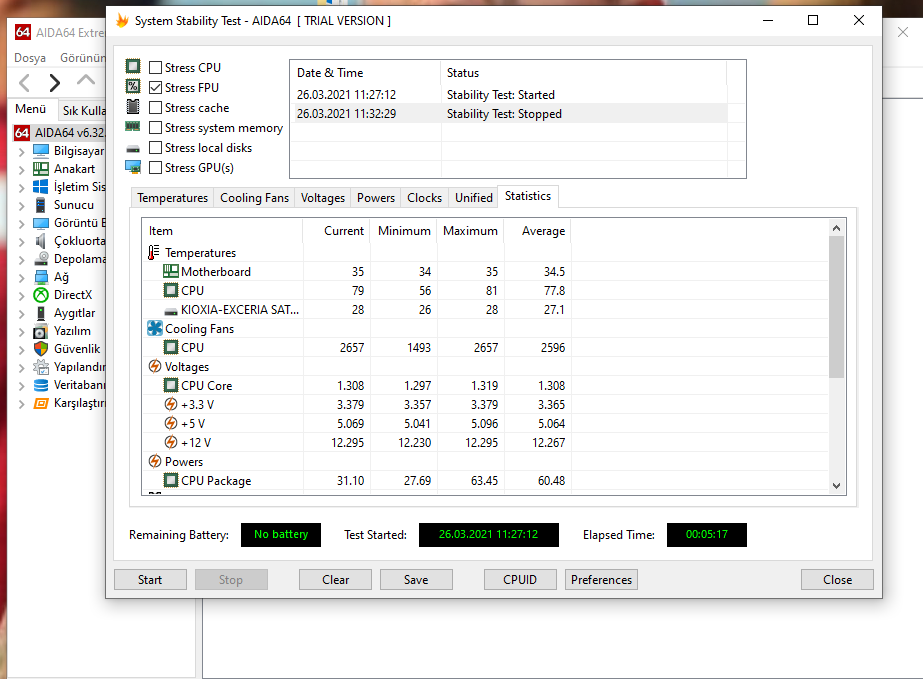
Task: Expand the Aygıtlar tree node
Action: tap(21, 314)
